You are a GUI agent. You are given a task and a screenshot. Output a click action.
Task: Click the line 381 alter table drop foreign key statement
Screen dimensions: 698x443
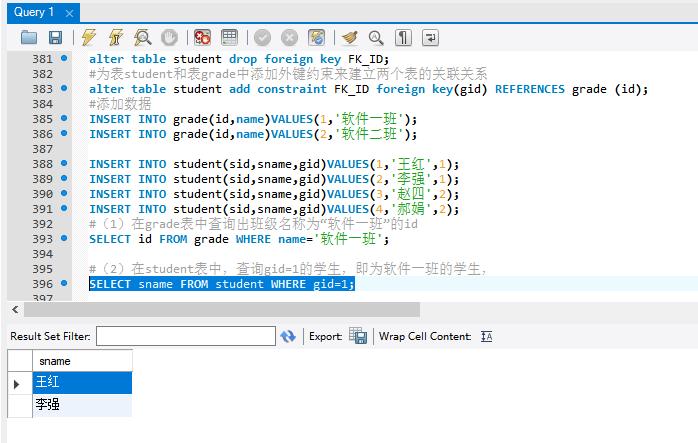coord(239,59)
